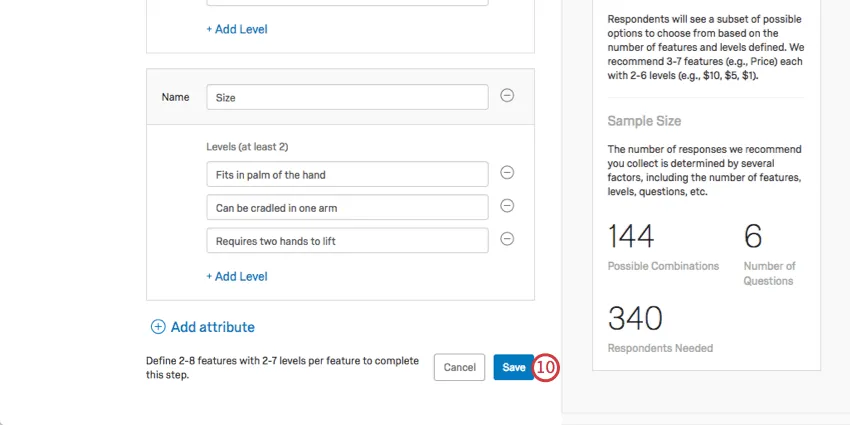Remove the Size attribute with minus icon
Image resolution: width=850 pixels, height=425 pixels.
pyautogui.click(x=507, y=96)
